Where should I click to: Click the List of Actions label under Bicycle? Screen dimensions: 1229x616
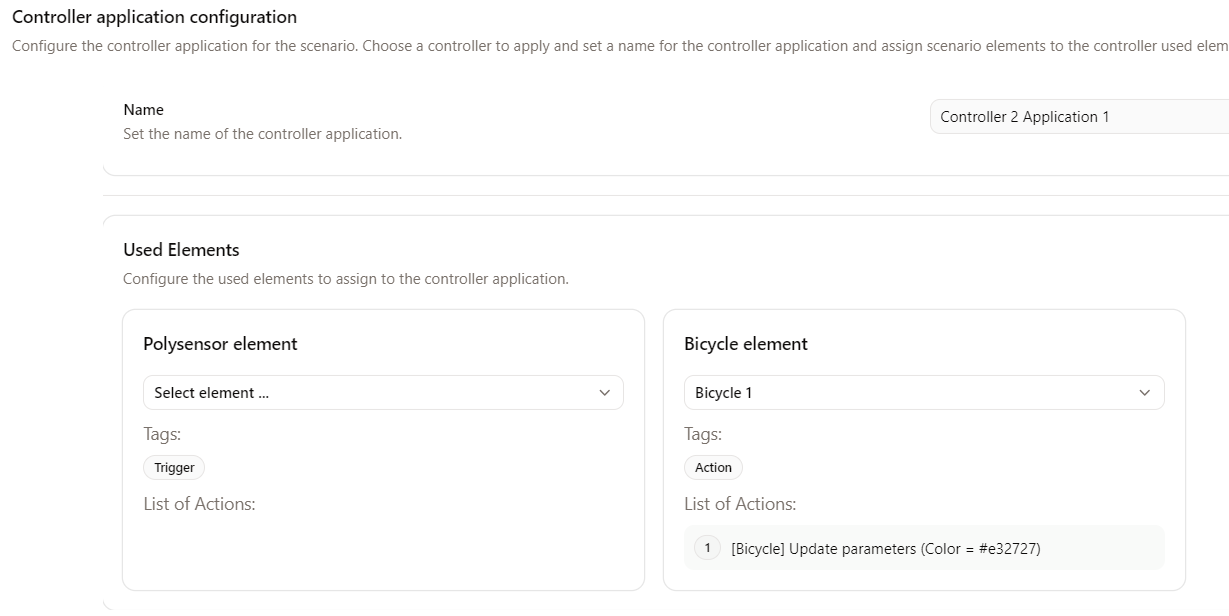point(741,503)
